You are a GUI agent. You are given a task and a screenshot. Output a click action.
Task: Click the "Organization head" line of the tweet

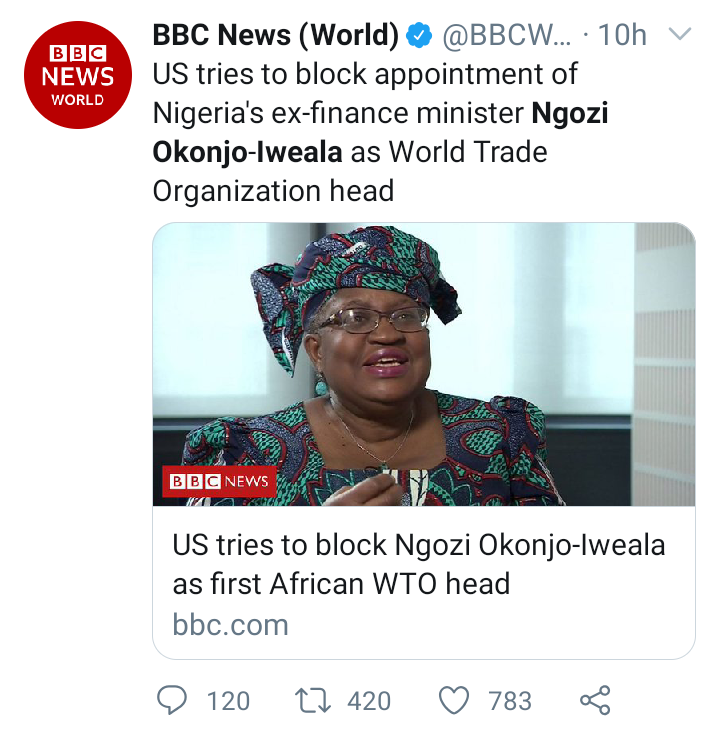coord(273,190)
